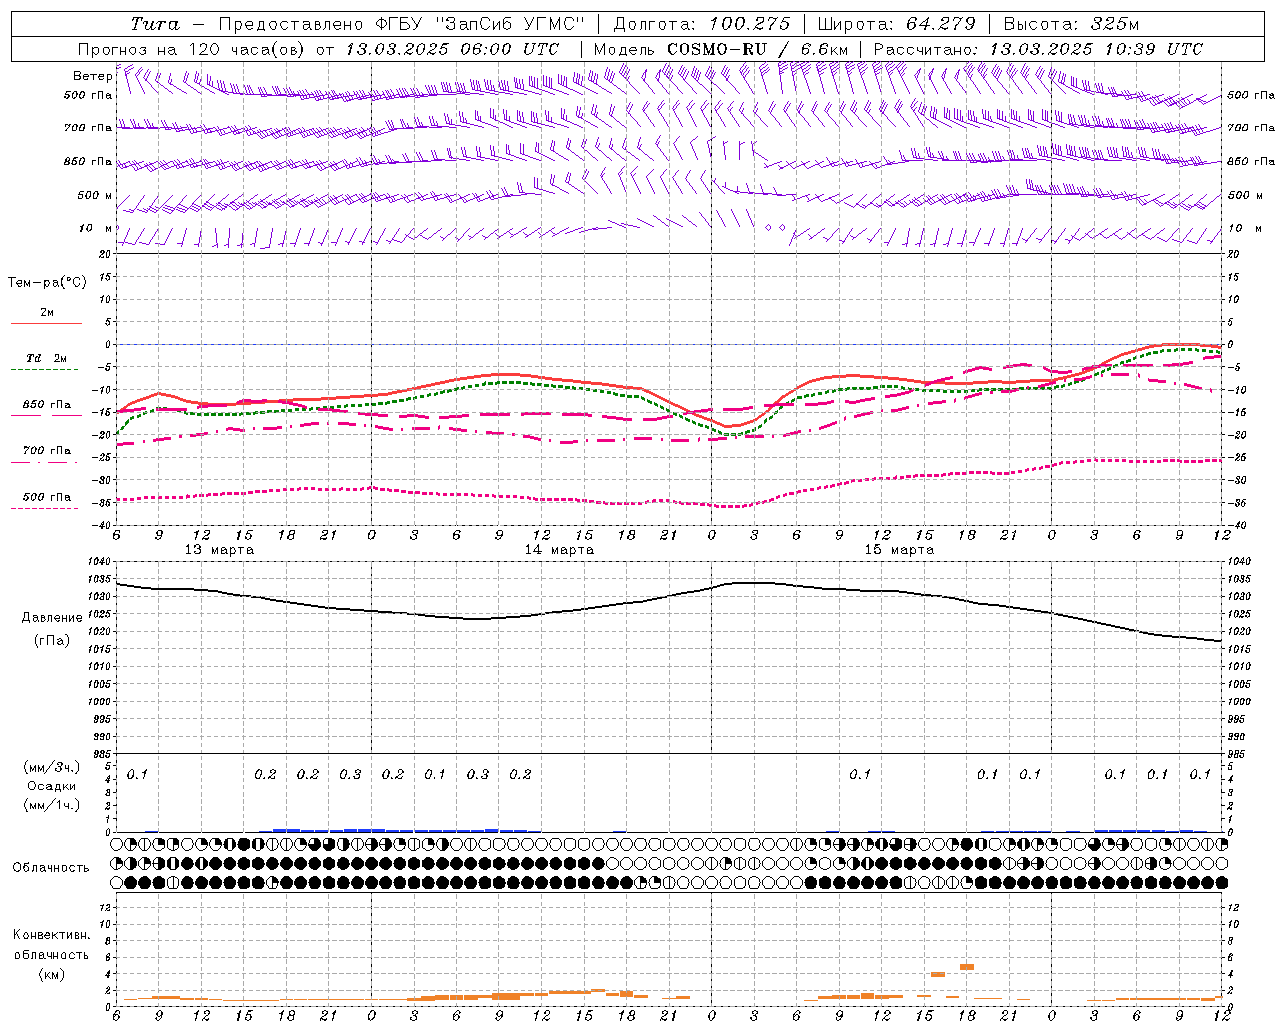Click the "14 марта" date label
Image resolution: width=1280 pixels, height=1024 pixels.
[x=559, y=549]
